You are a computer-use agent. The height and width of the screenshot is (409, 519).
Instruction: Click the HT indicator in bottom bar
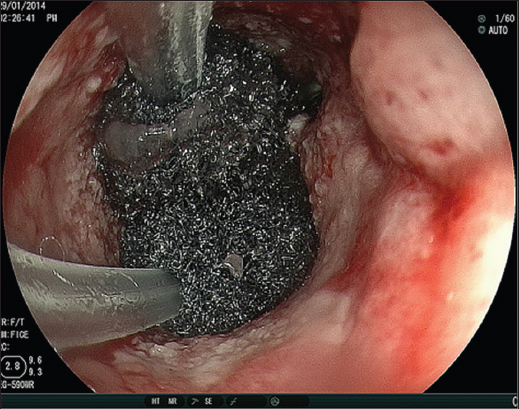tap(156, 401)
